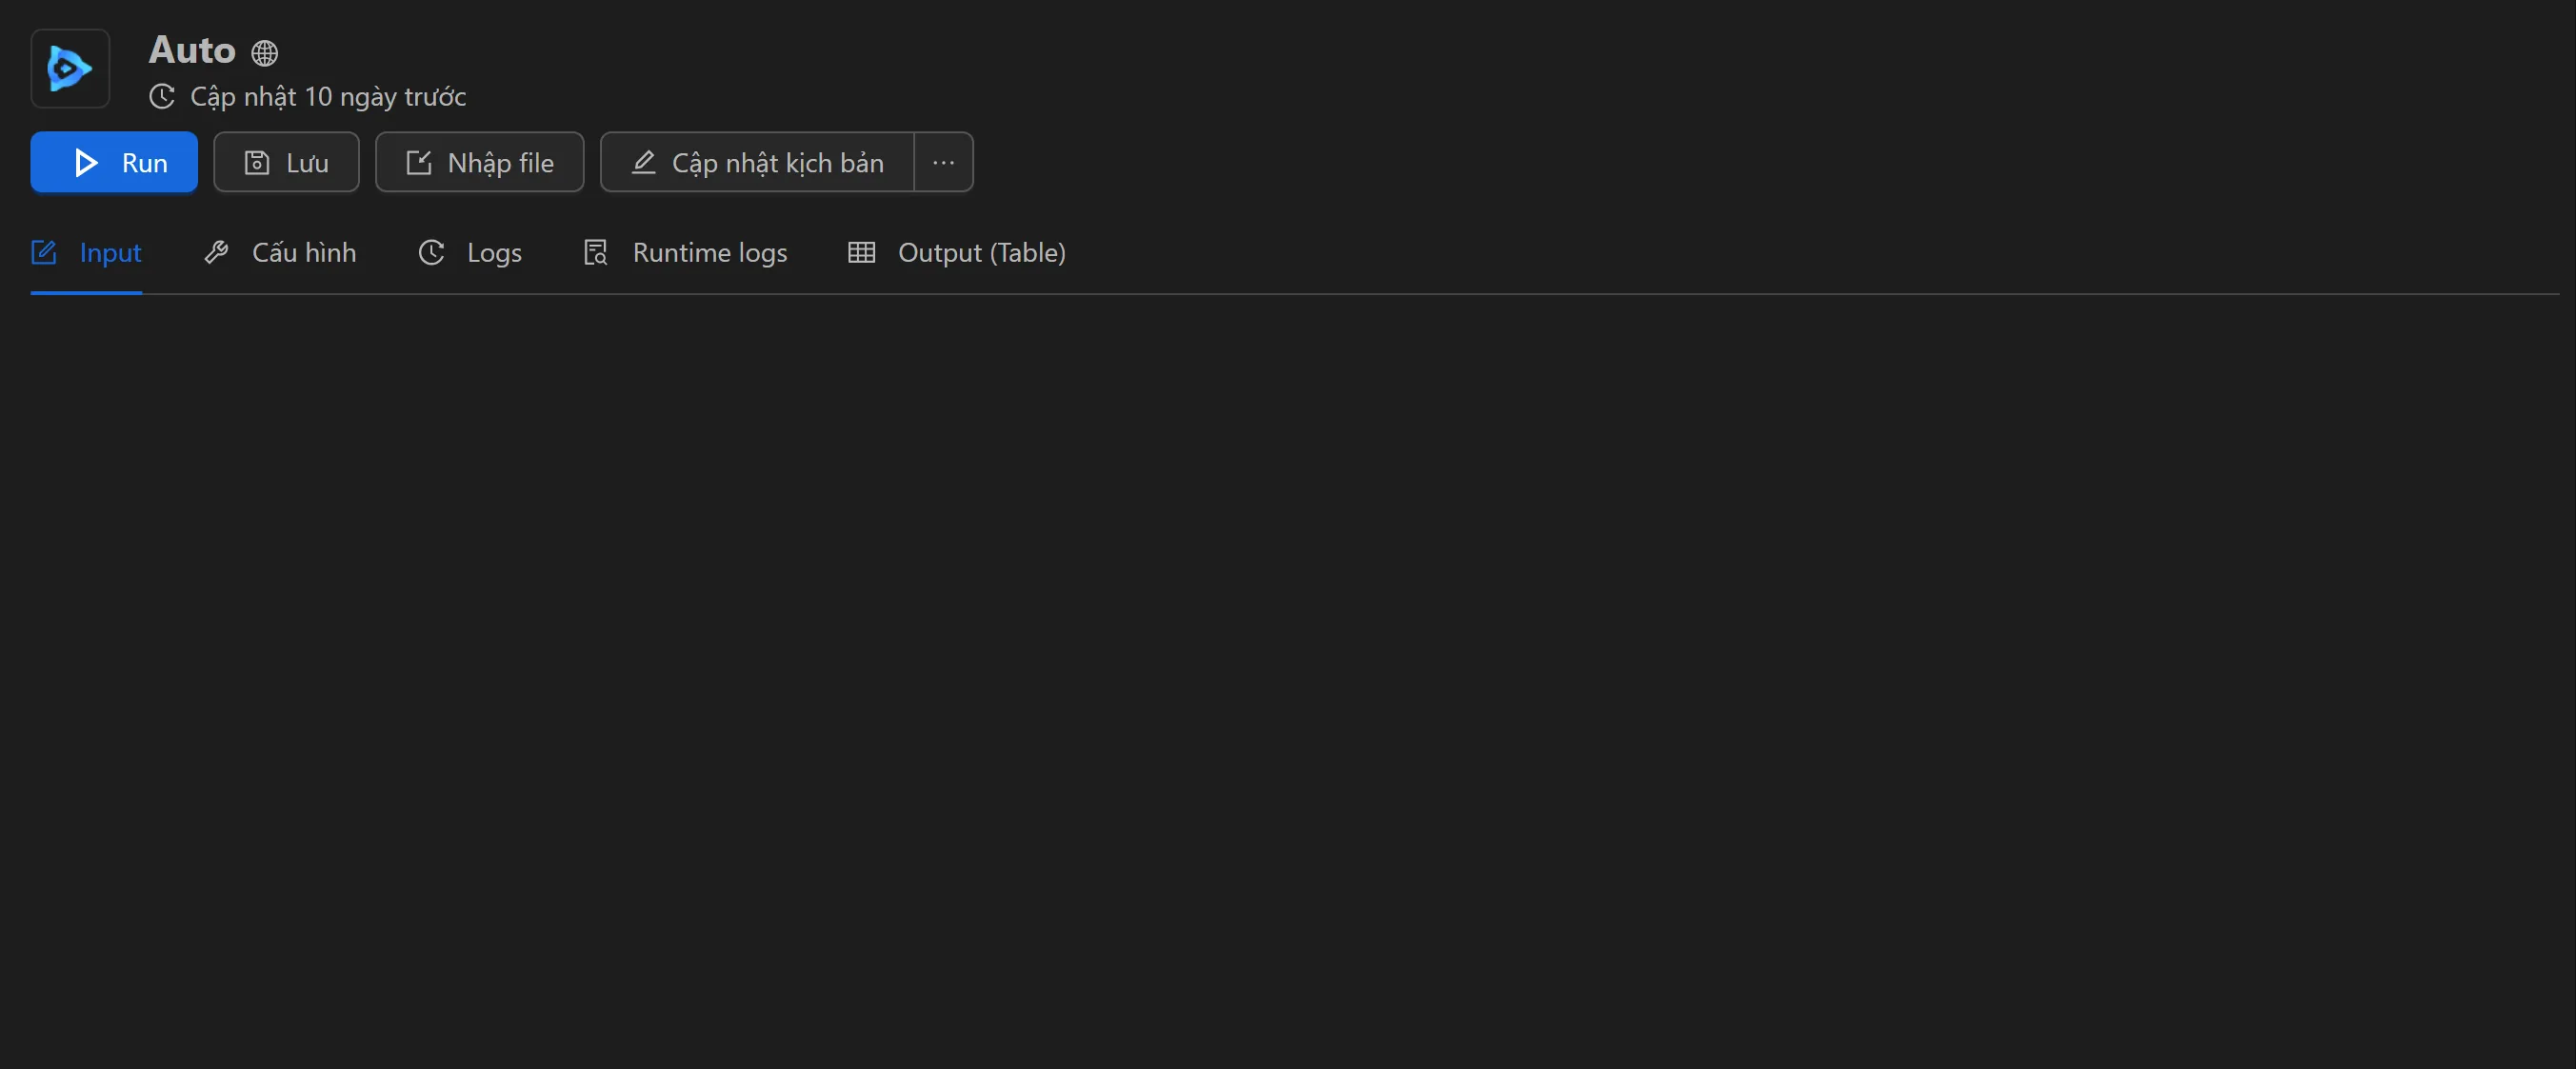This screenshot has width=2576, height=1069.
Task: Click the Lưu save button
Action: click(x=286, y=163)
